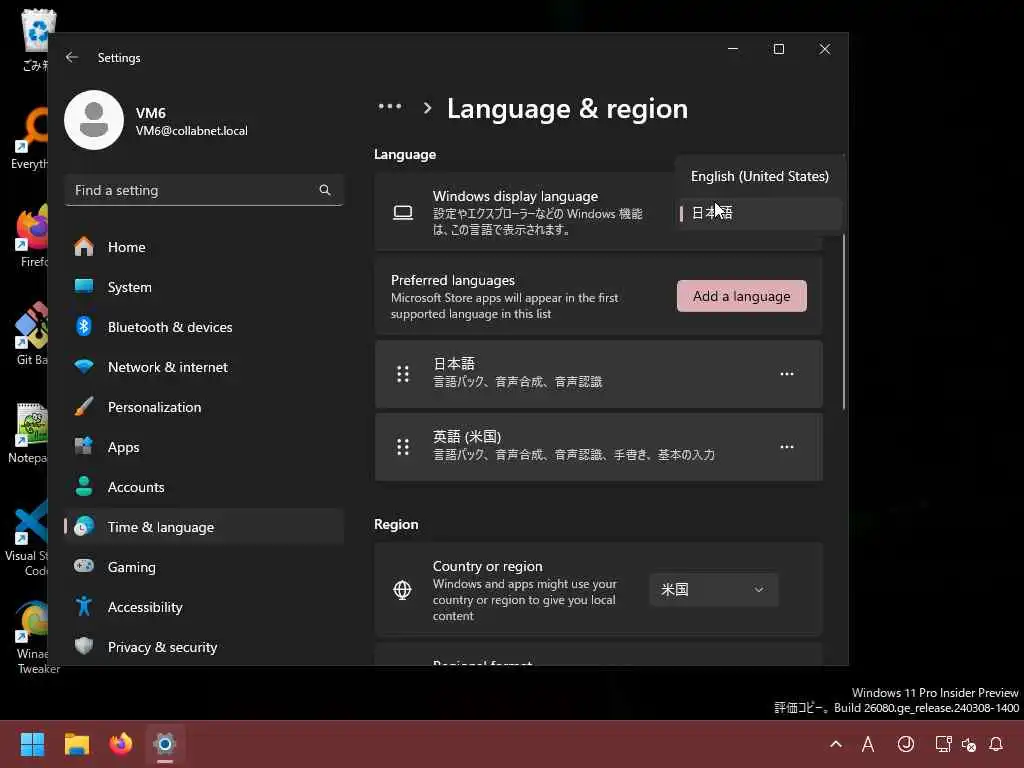
Task: Expand breadcrumb ellipsis menu
Action: point(390,107)
